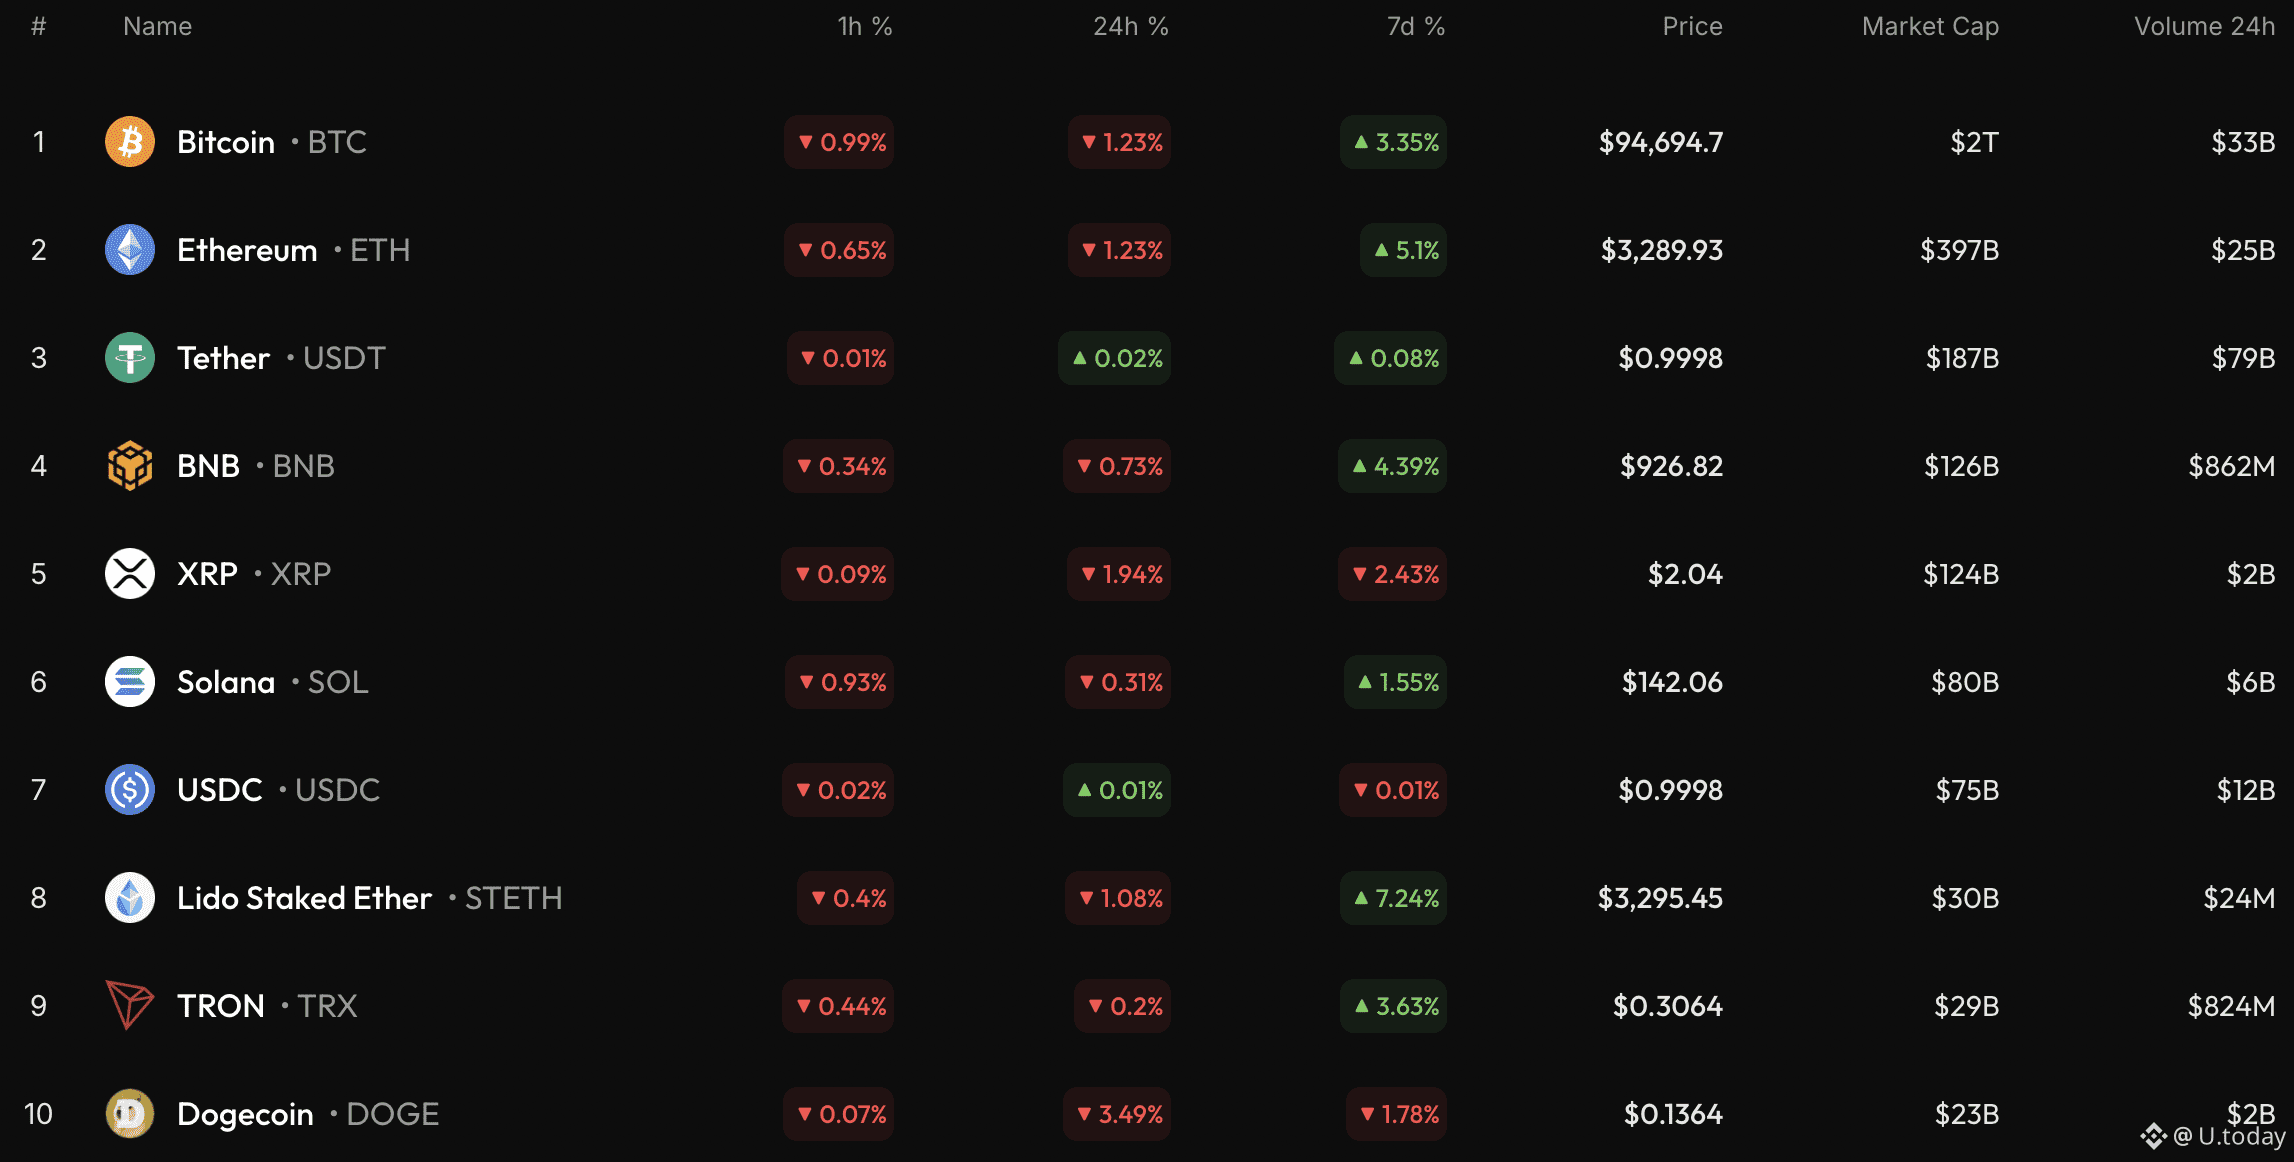Click the USDC blue dollar icon

(x=130, y=790)
